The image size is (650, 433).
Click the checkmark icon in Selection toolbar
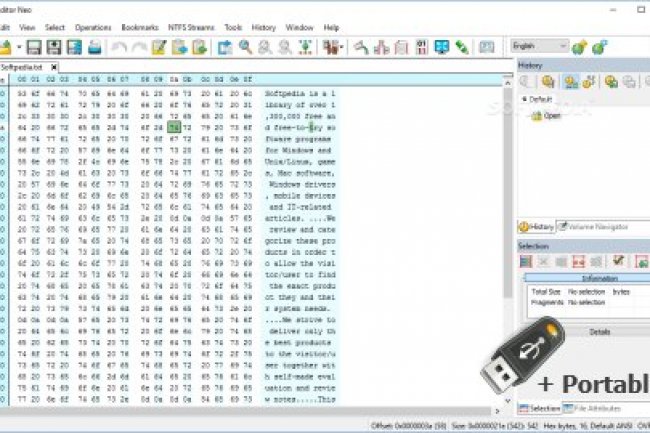pos(618,261)
